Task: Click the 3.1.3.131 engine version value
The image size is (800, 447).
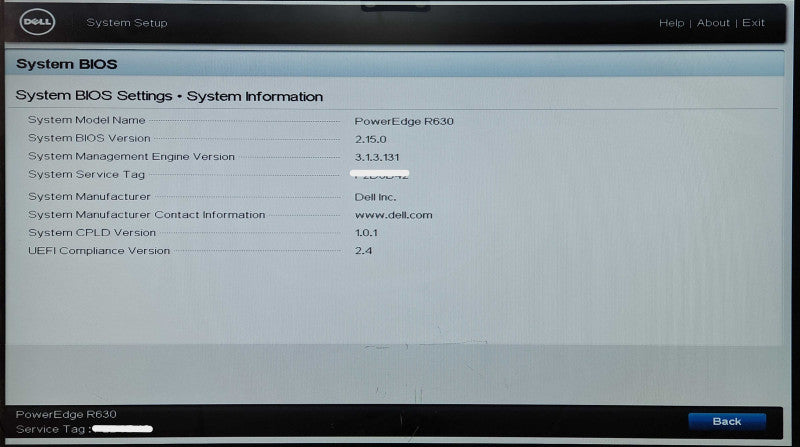Action: (377, 157)
